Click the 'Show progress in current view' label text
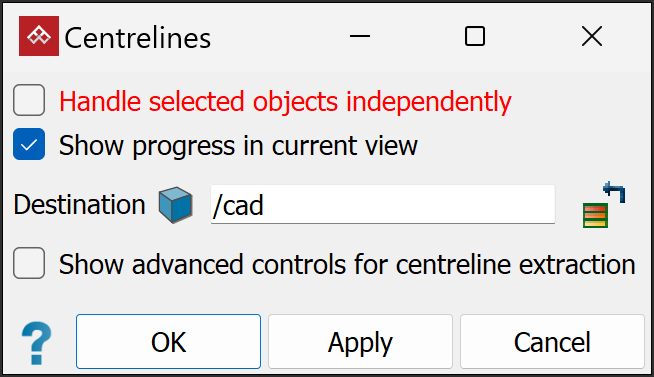Image resolution: width=654 pixels, height=377 pixels. [x=238, y=146]
